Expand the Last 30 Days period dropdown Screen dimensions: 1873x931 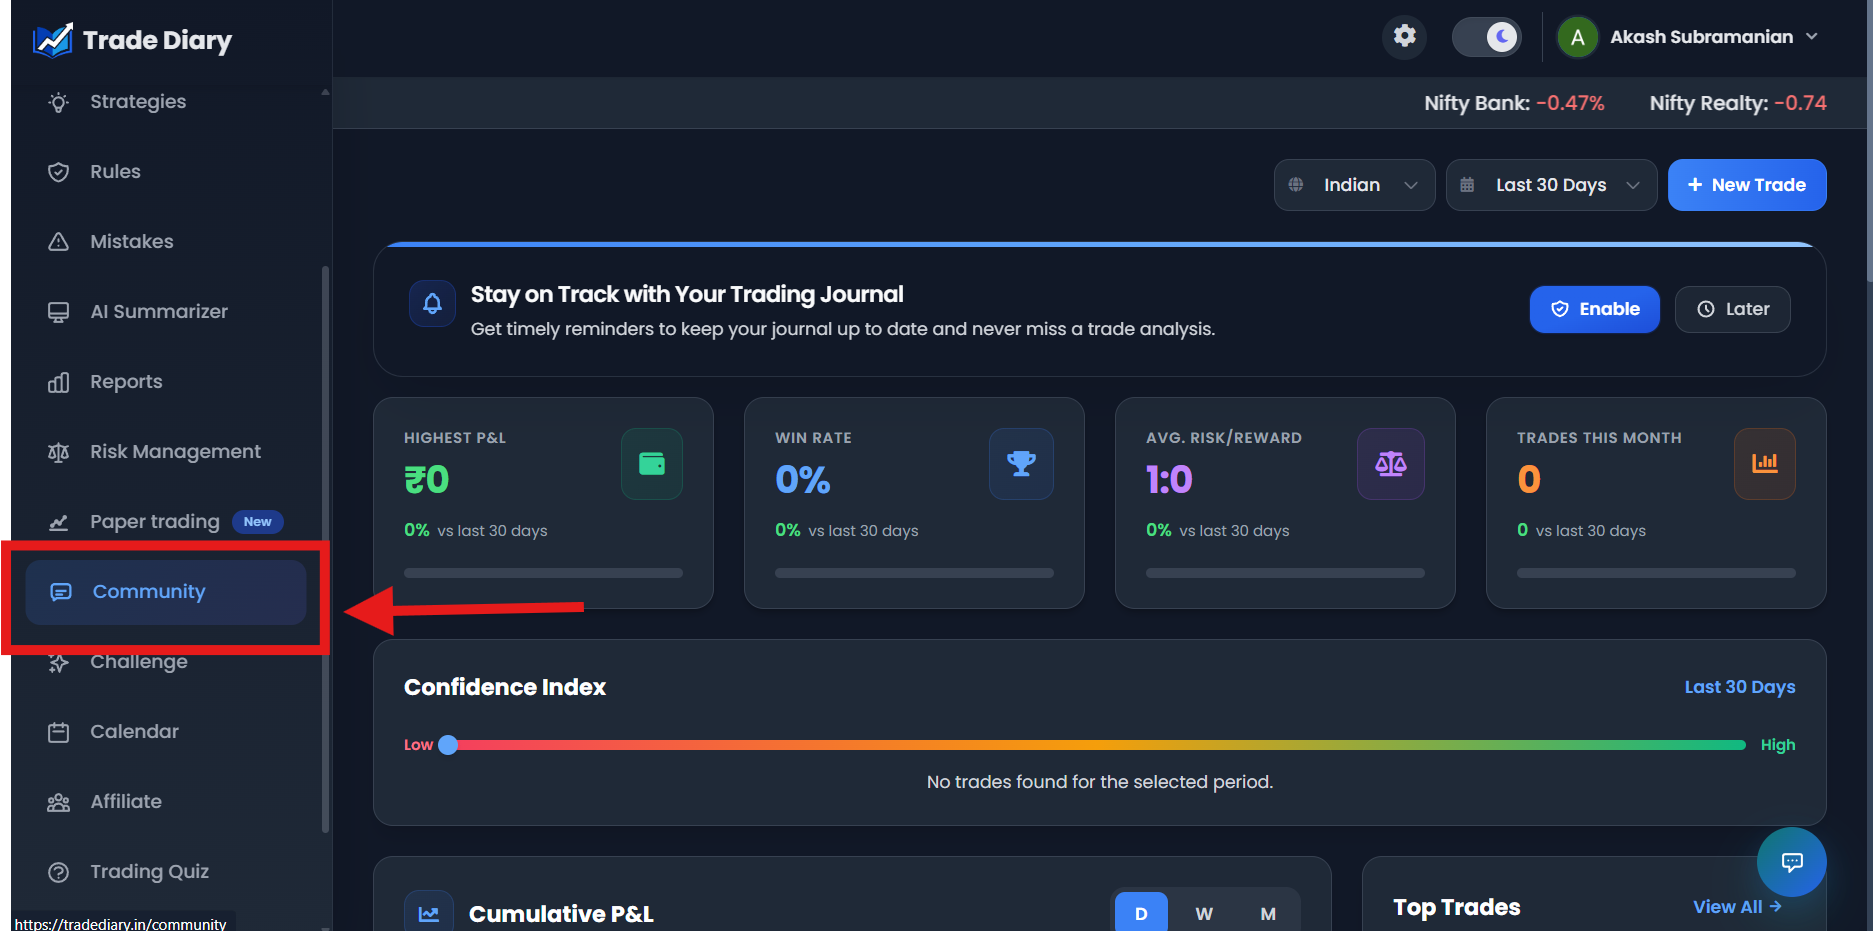1551,185
